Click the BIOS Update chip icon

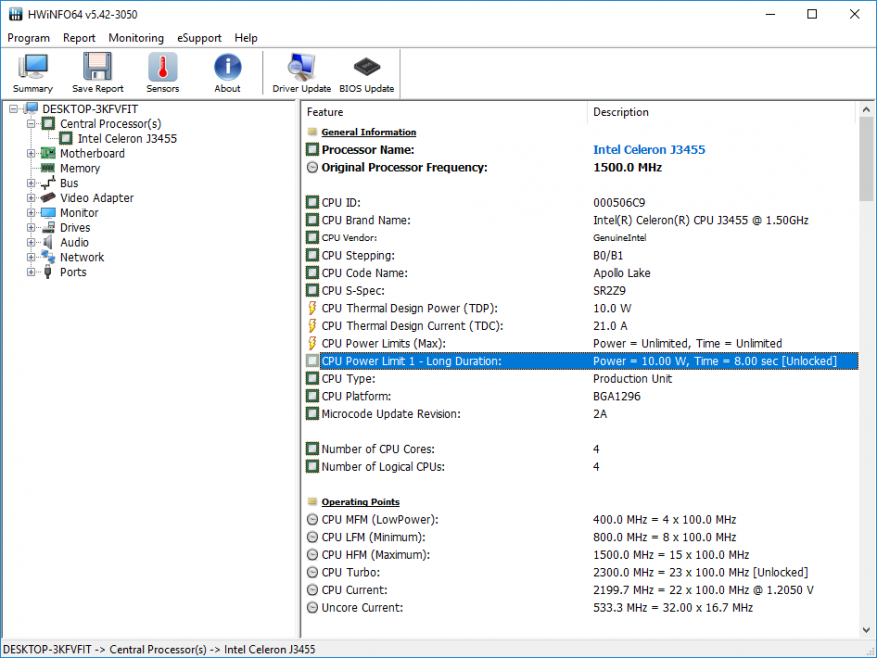tap(366, 68)
